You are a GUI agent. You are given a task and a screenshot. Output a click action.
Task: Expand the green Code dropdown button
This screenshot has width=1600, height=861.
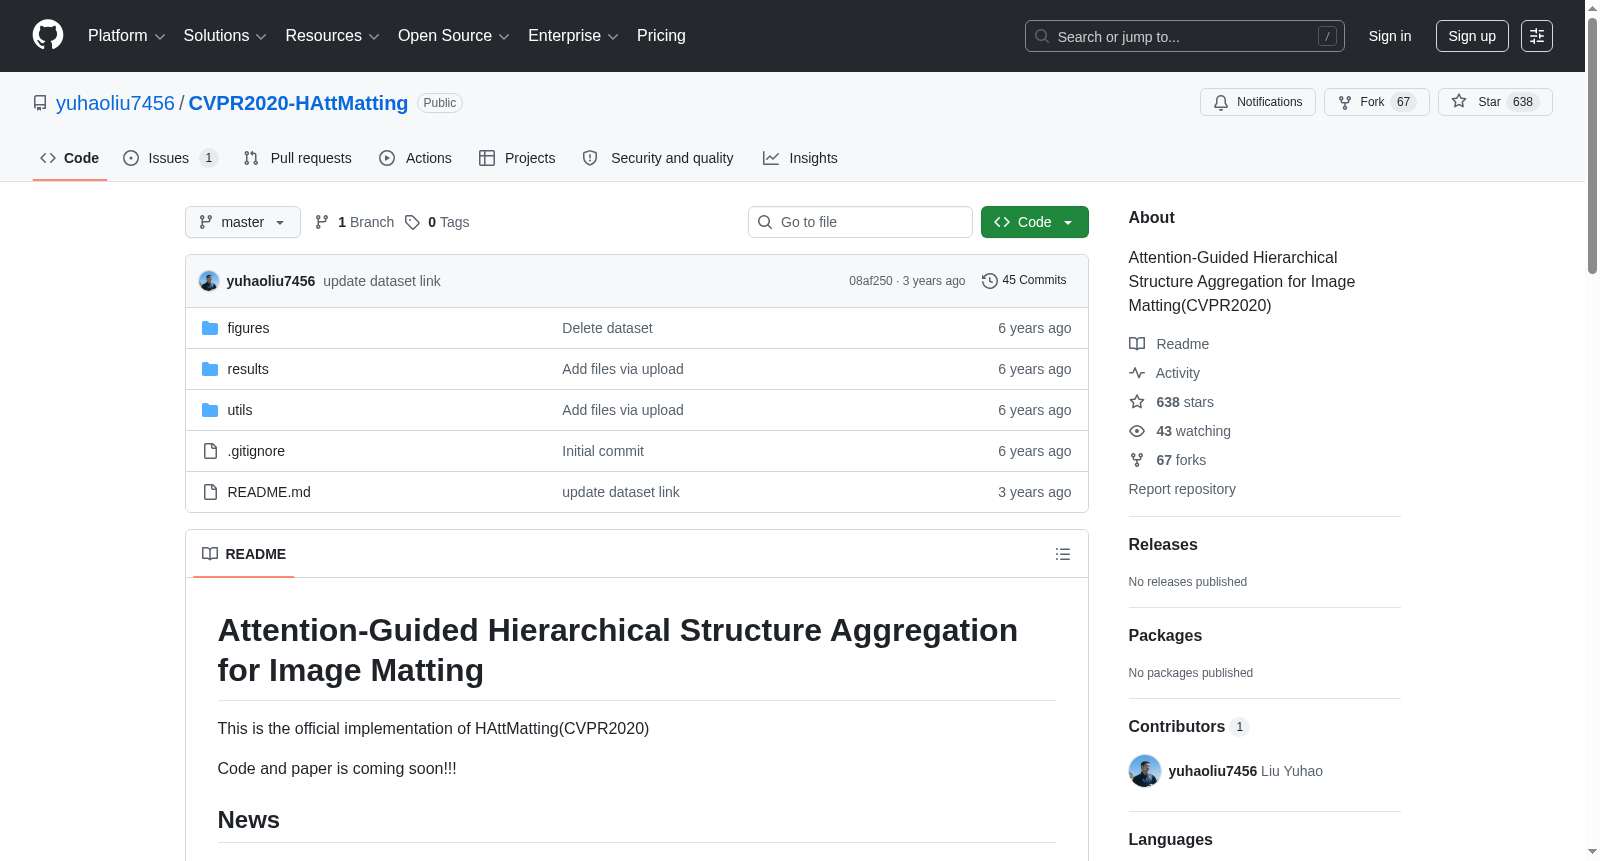tap(1035, 222)
